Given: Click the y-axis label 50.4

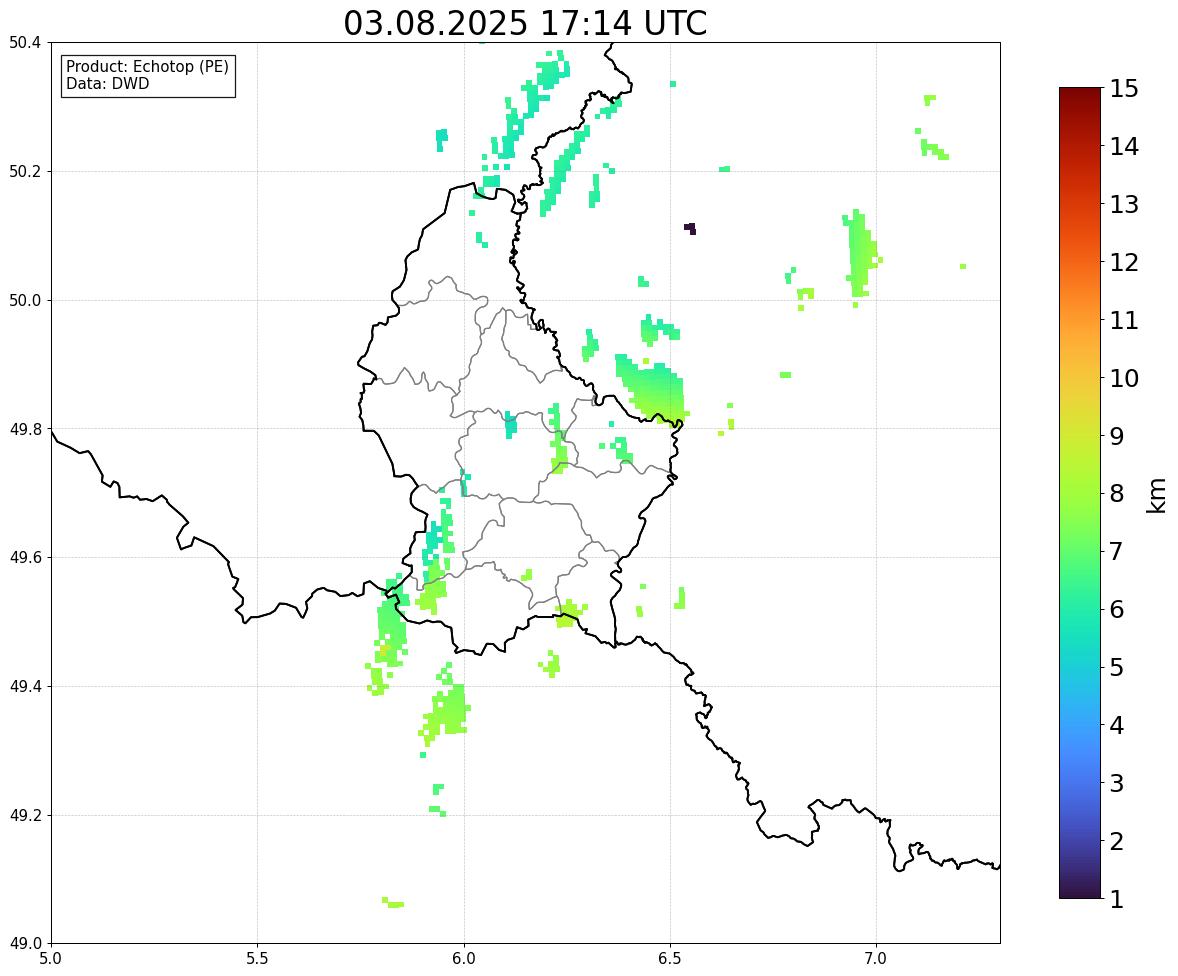Looking at the screenshot, I should [25, 43].
